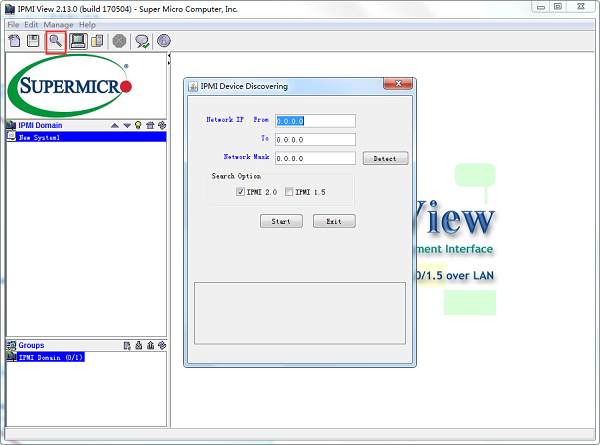Open the Manage menu
Viewport: 600px width, 445px height.
click(x=58, y=25)
